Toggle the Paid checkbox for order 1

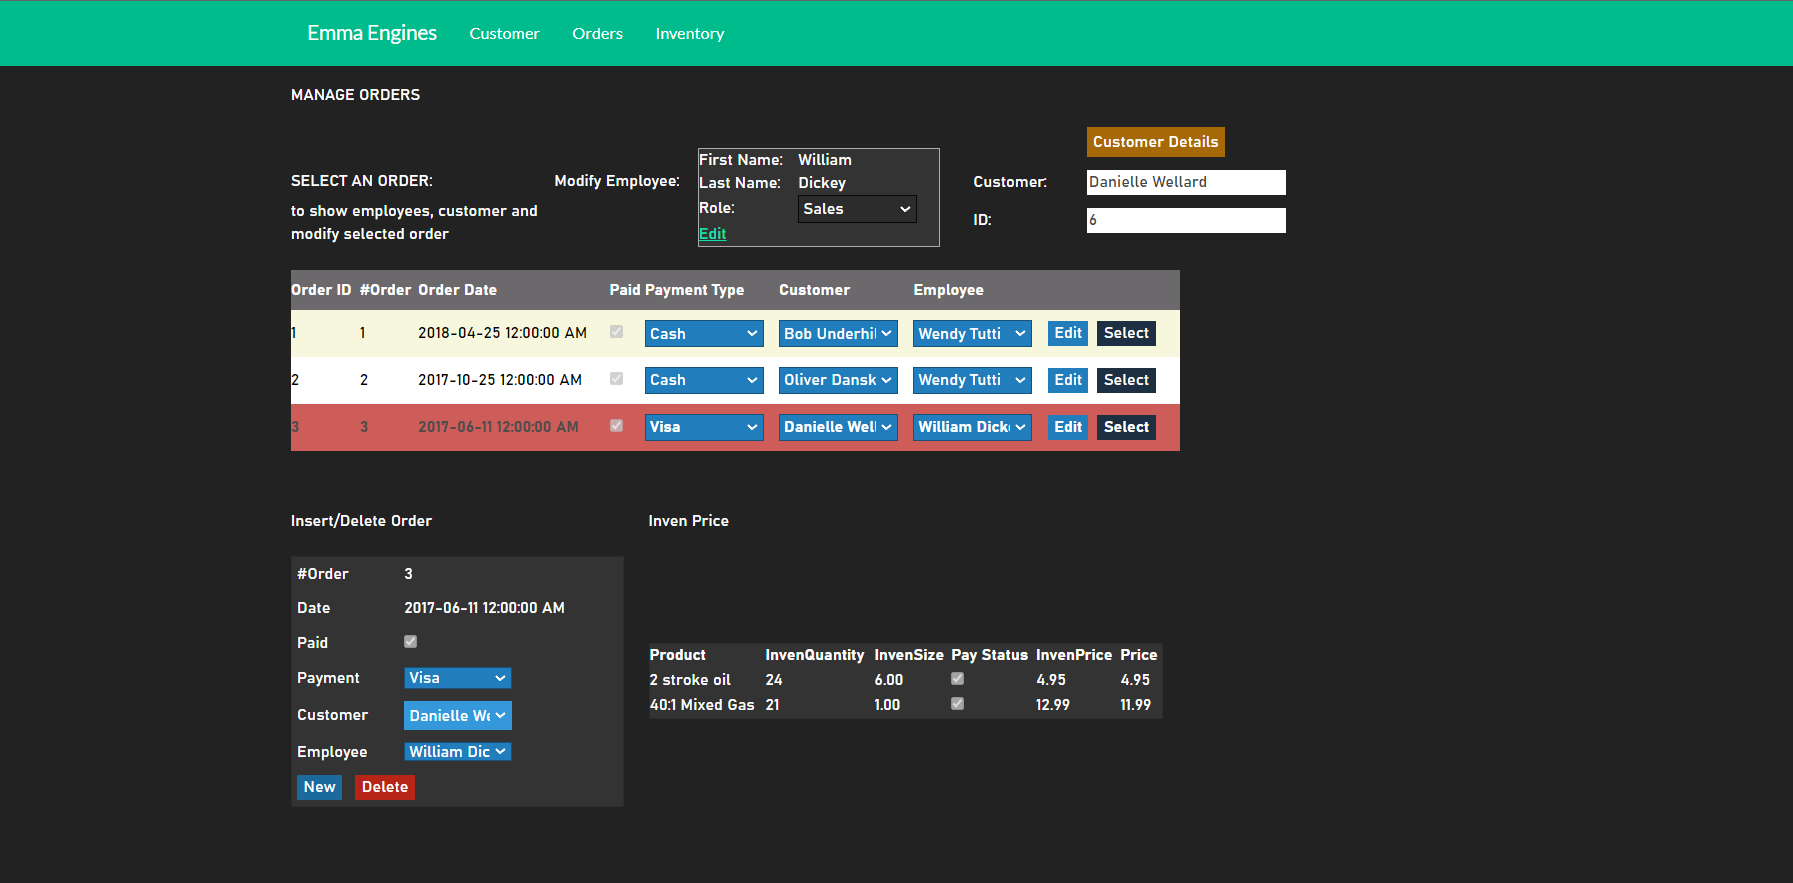point(616,332)
